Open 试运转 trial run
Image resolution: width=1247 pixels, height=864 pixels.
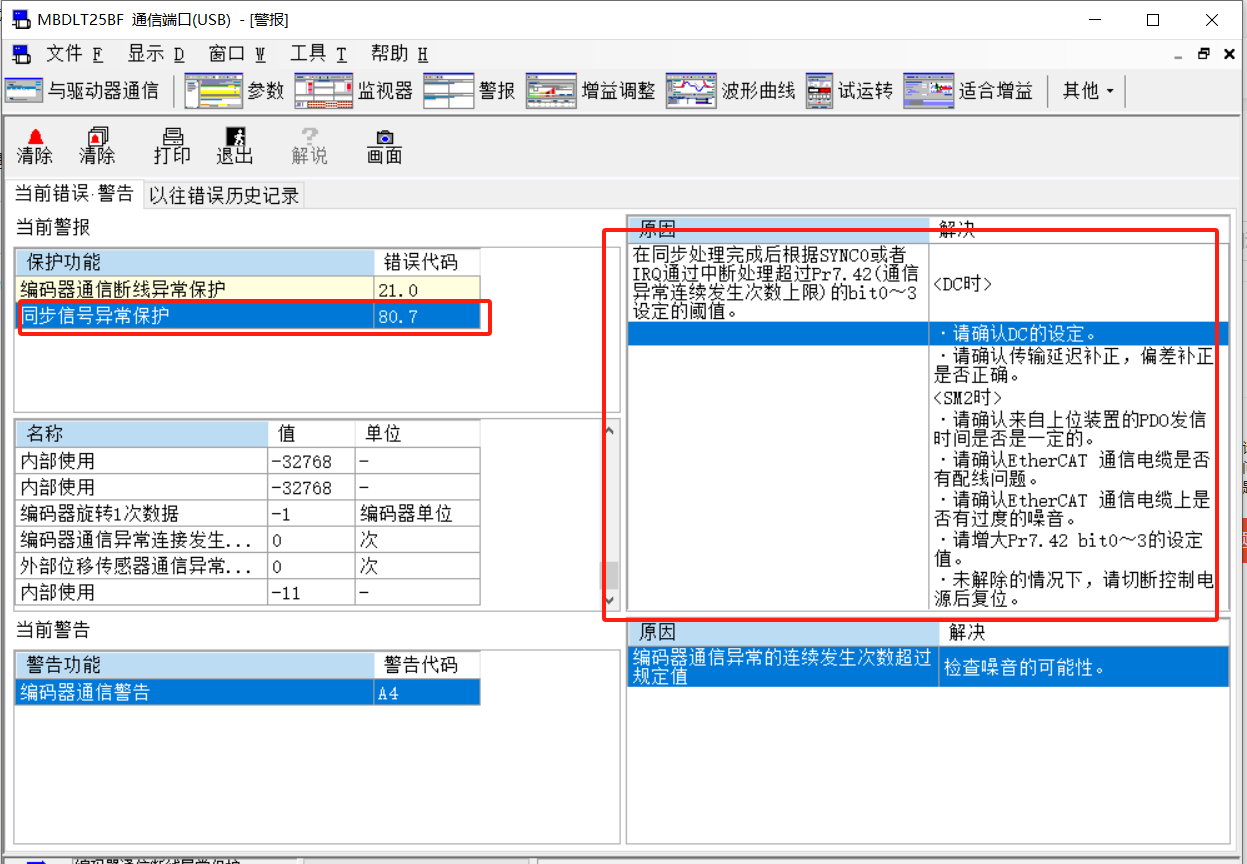click(849, 91)
